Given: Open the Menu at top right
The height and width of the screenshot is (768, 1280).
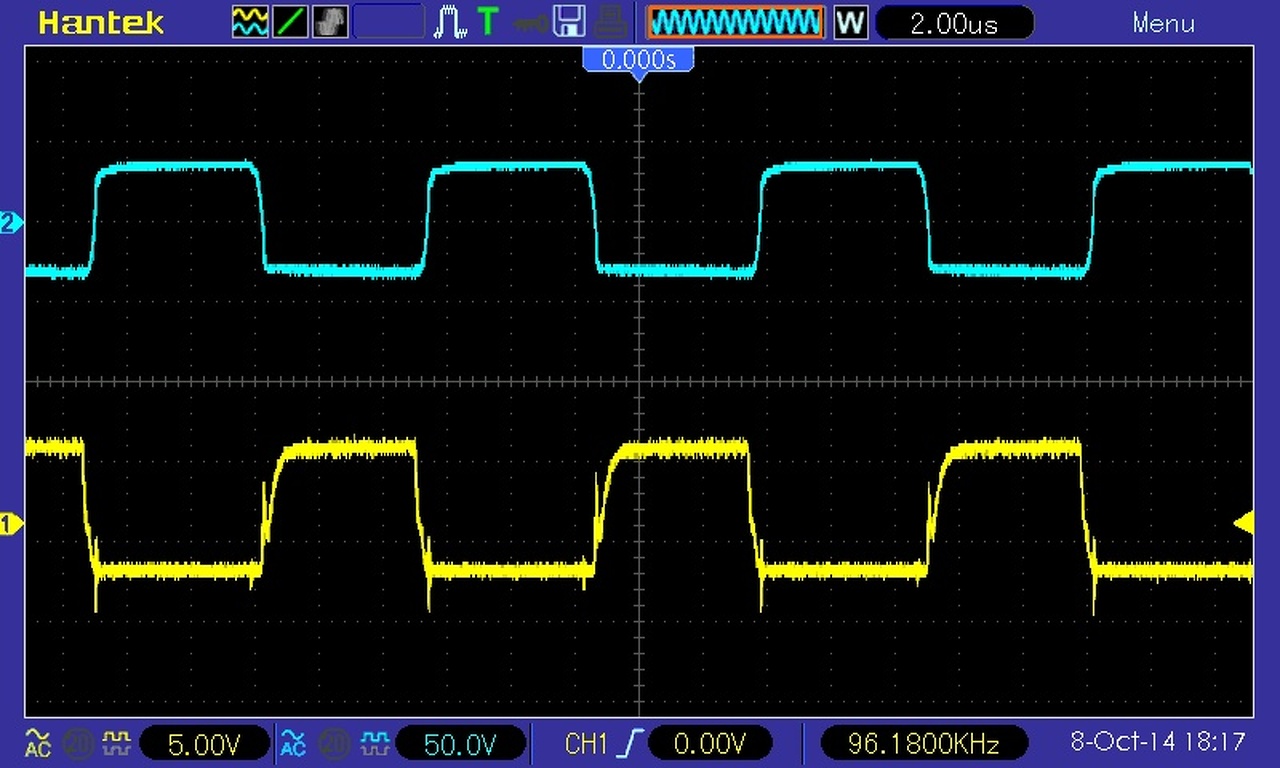Looking at the screenshot, I should coord(1163,22).
